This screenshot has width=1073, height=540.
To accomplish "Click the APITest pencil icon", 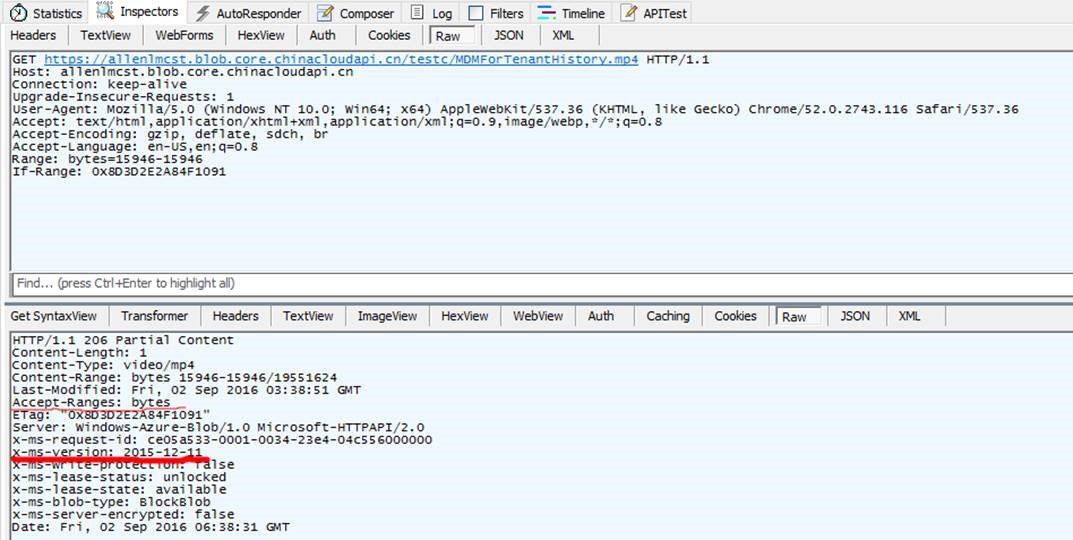I will [628, 14].
